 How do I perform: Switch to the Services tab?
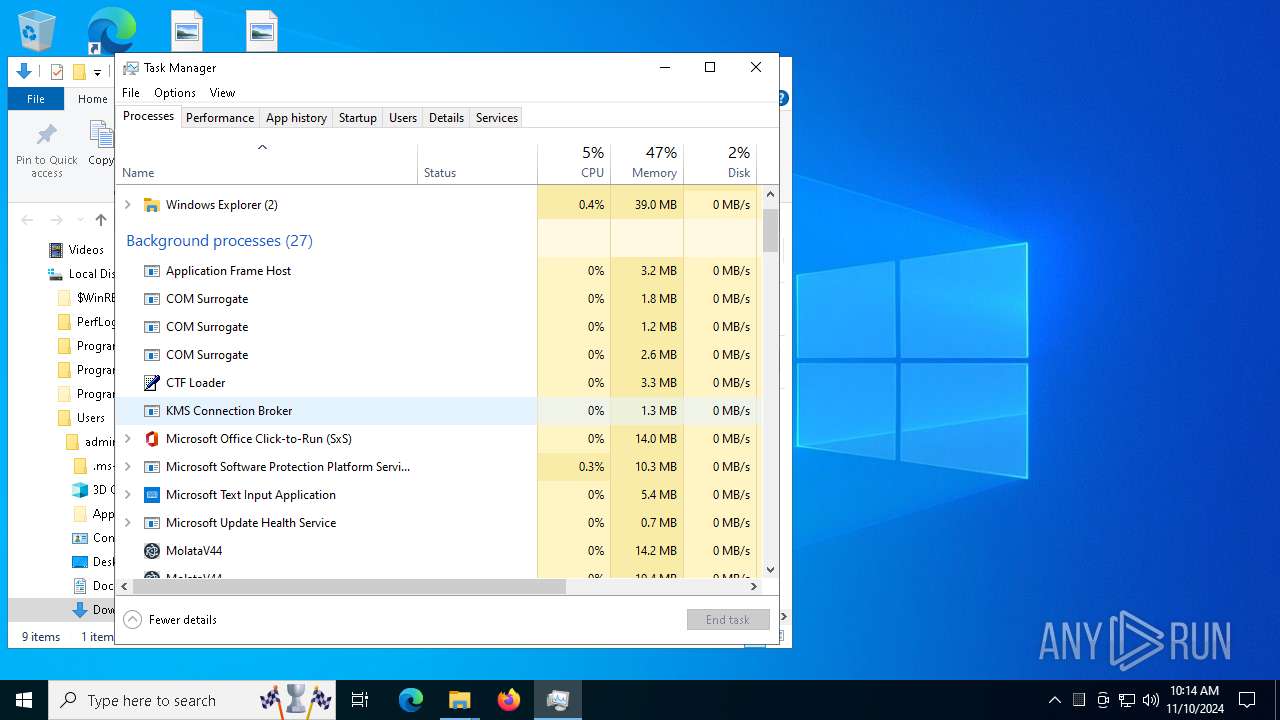(x=497, y=118)
